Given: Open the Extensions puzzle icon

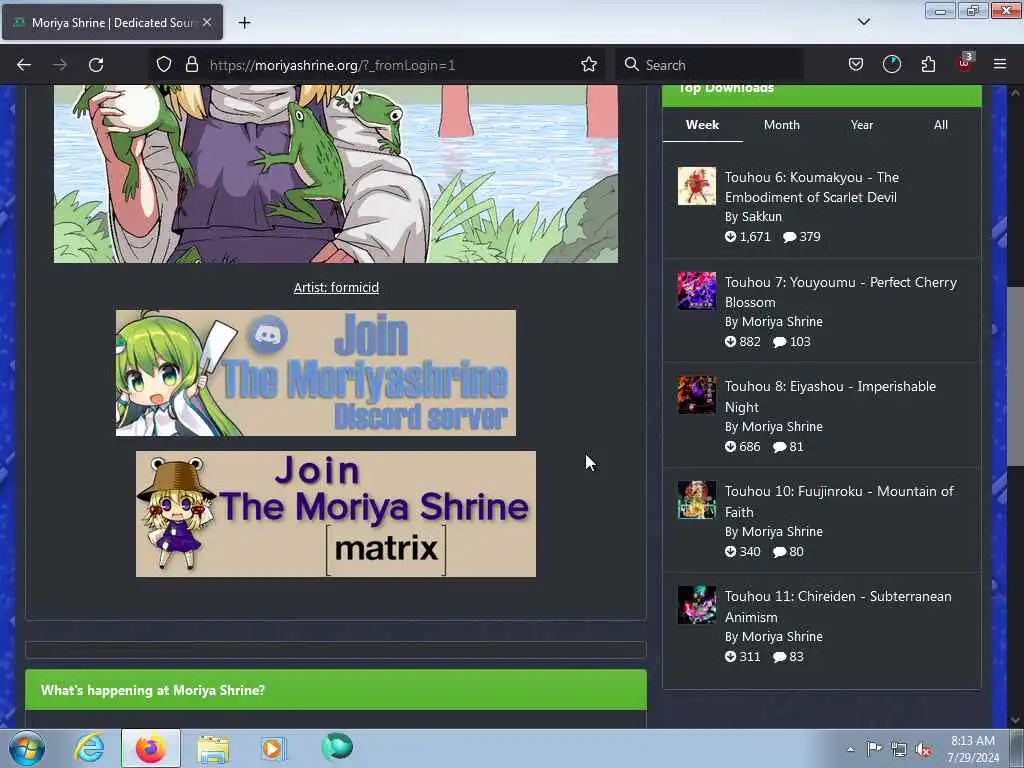Looking at the screenshot, I should pos(928,65).
